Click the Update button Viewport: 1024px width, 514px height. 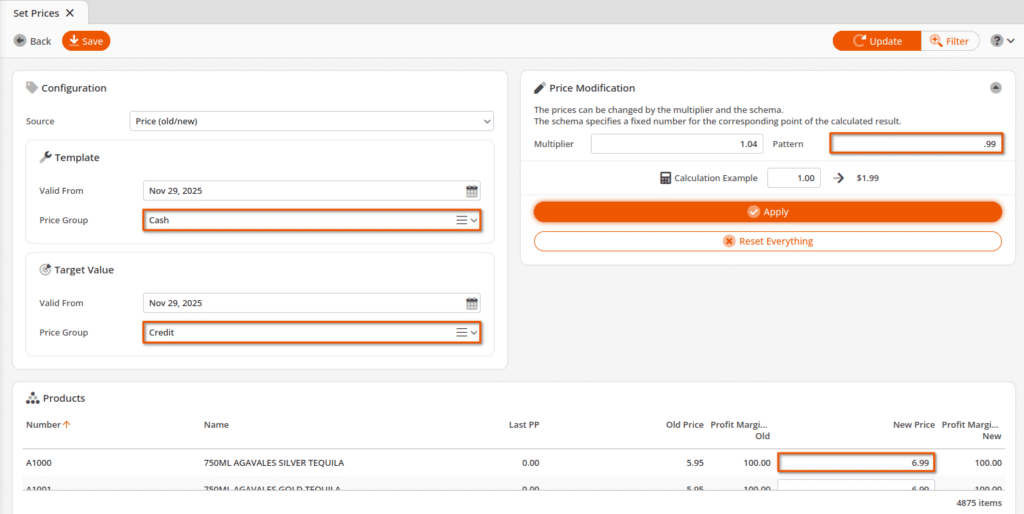click(x=876, y=41)
